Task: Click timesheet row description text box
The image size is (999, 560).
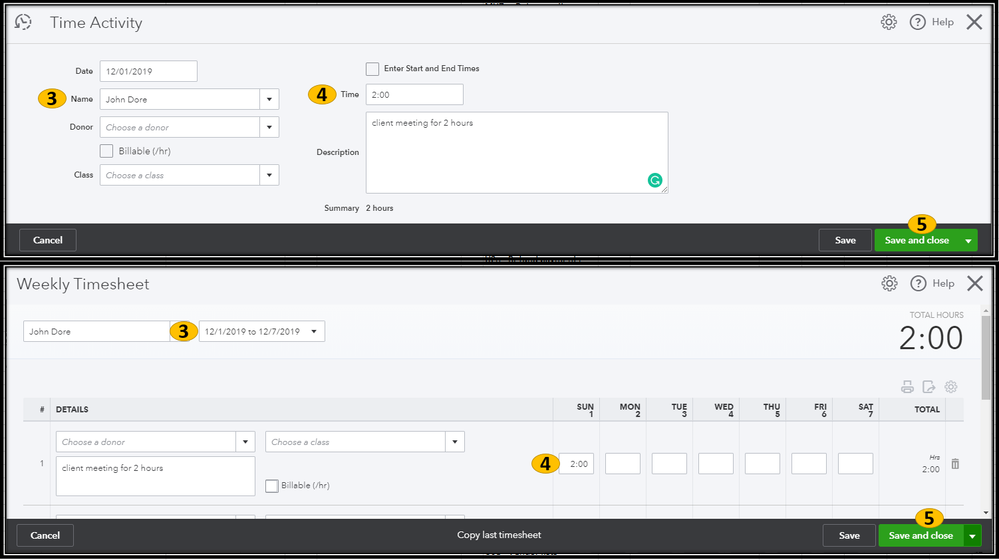Action: click(155, 475)
